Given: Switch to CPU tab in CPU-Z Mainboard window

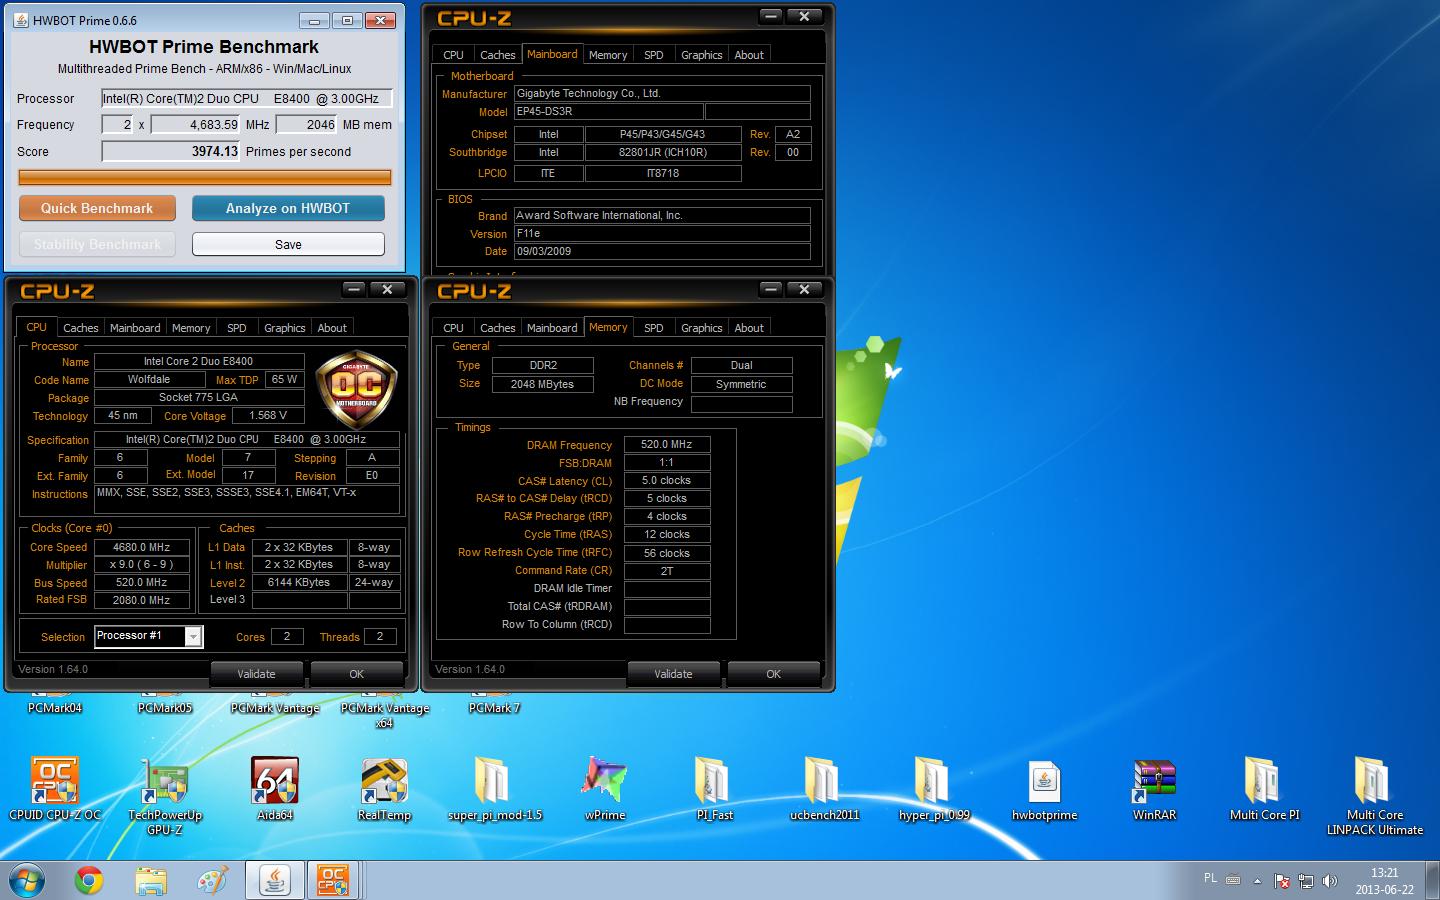Looking at the screenshot, I should tap(453, 55).
